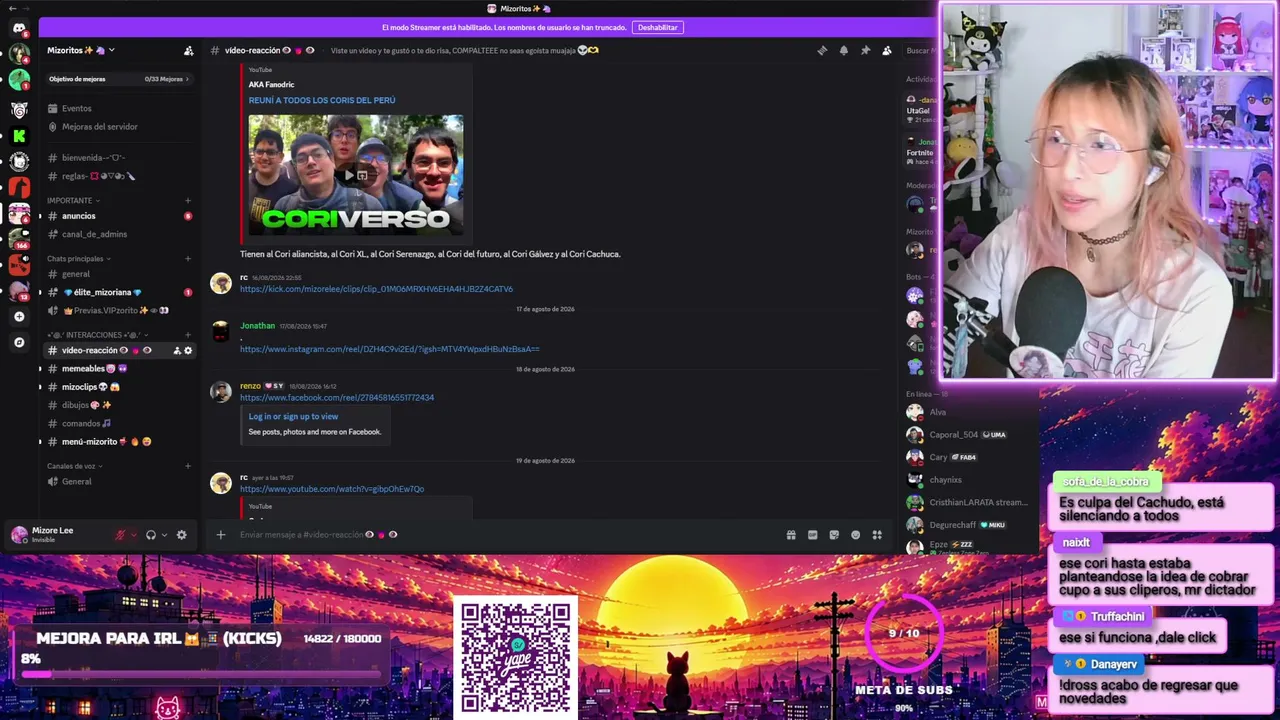The width and height of the screenshot is (1280, 720).
Task: Join the General voice channel
Action: pos(118,482)
